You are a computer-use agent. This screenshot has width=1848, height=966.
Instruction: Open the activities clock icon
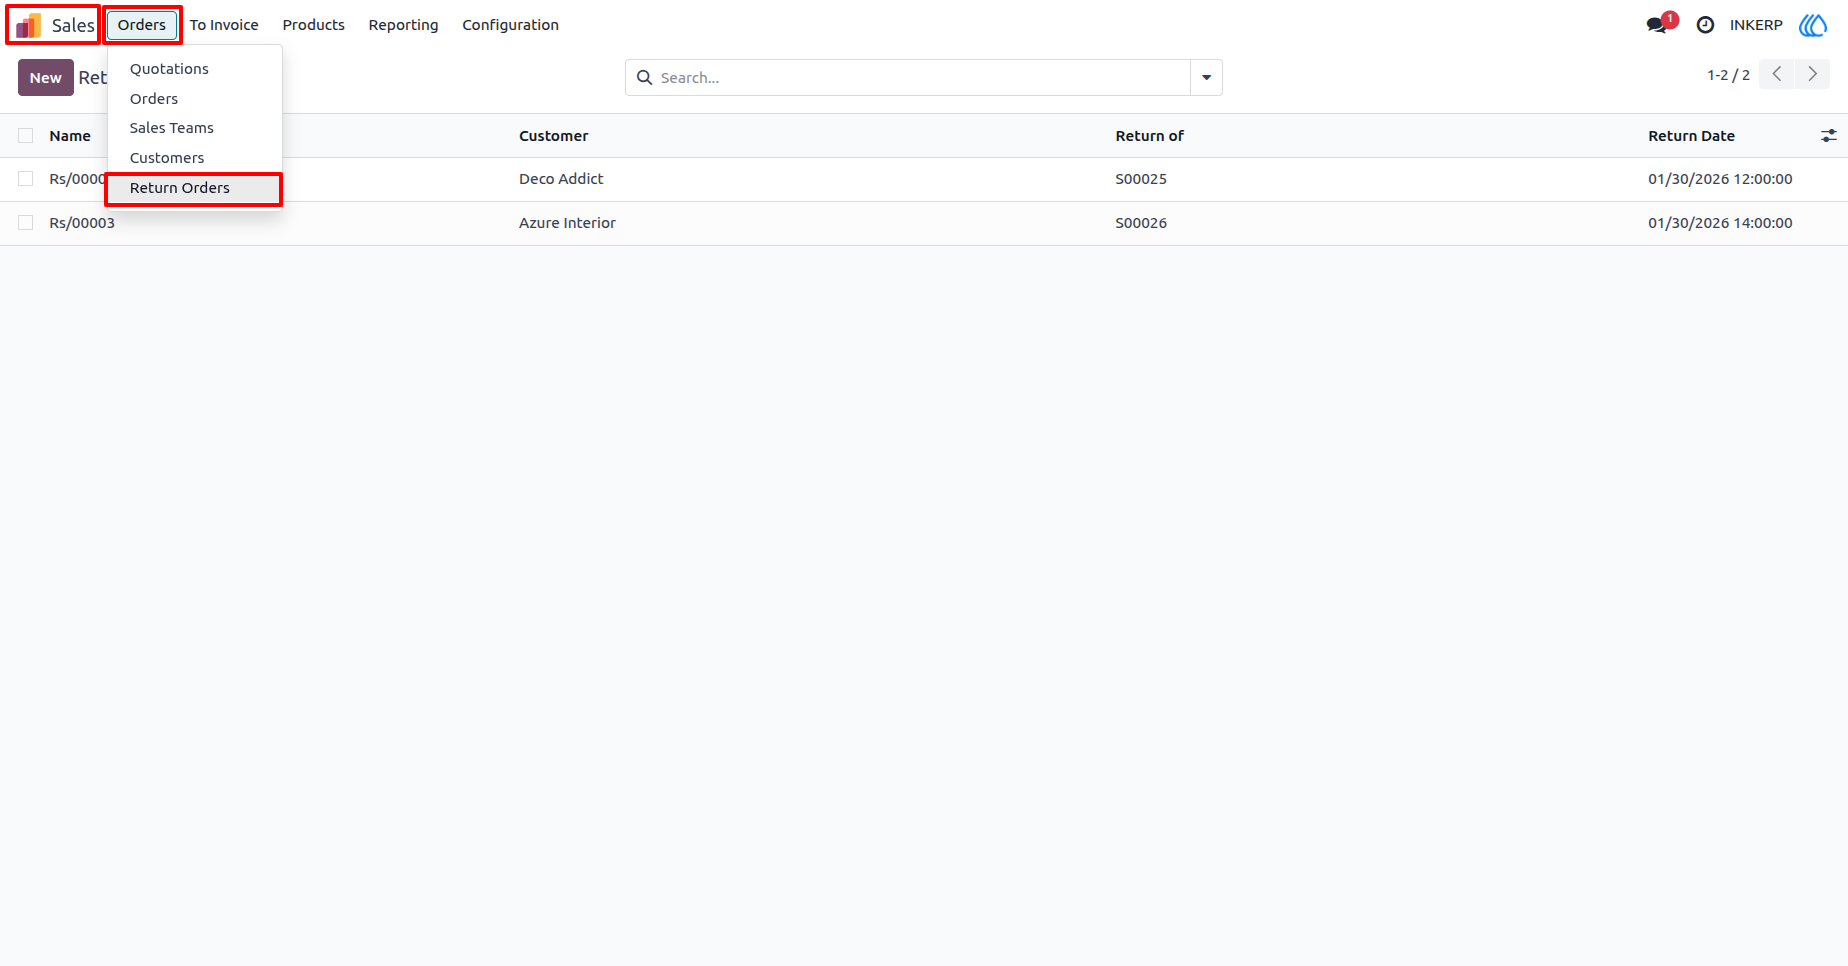pyautogui.click(x=1705, y=25)
